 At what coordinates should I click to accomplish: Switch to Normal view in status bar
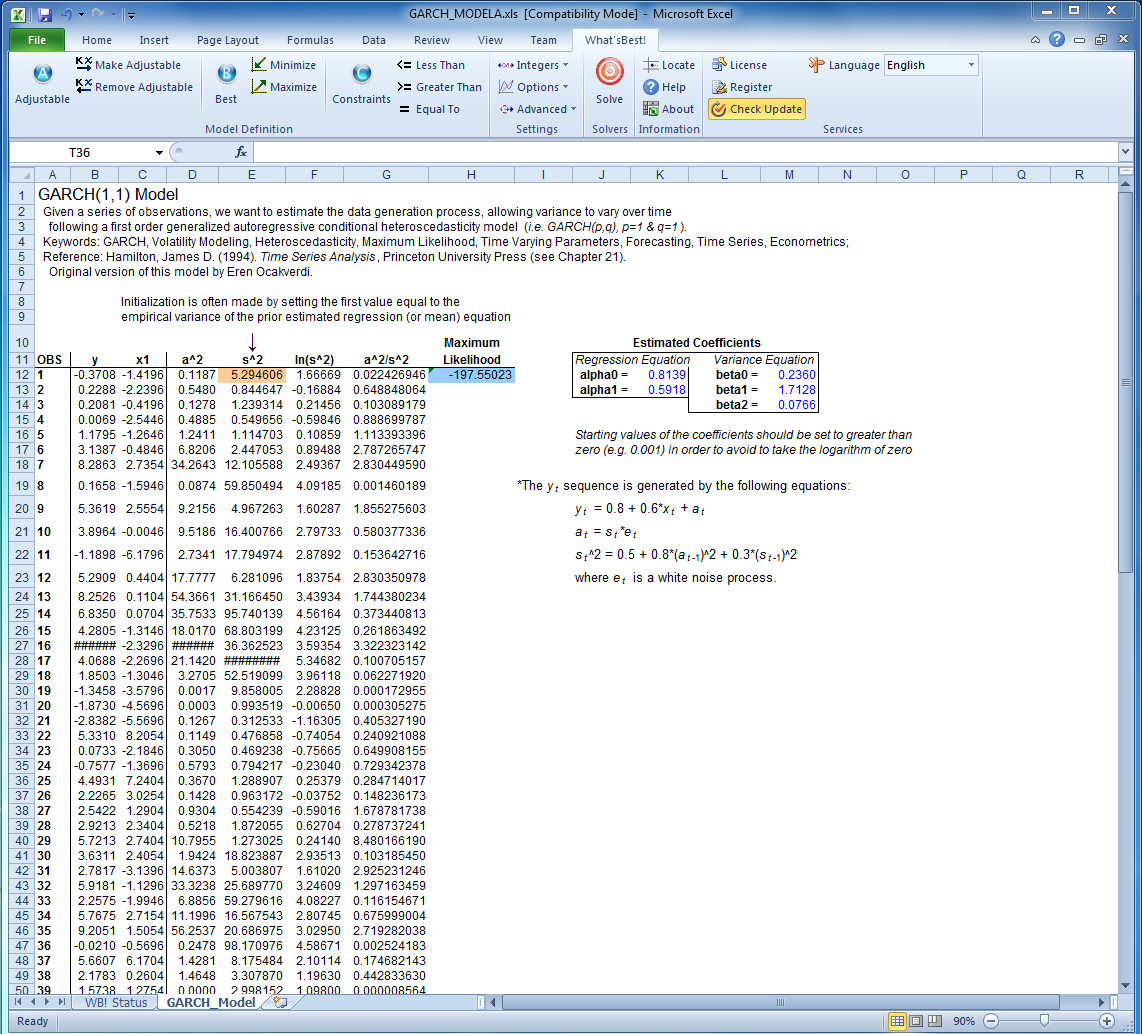click(897, 1021)
